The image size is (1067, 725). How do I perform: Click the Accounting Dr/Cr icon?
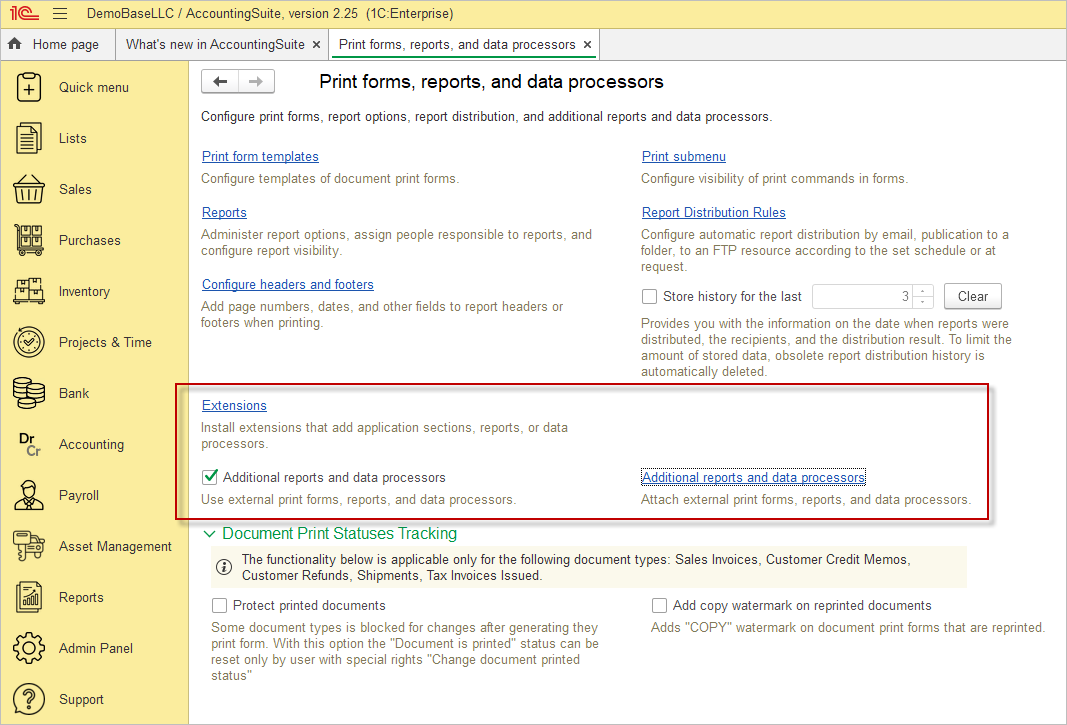29,444
